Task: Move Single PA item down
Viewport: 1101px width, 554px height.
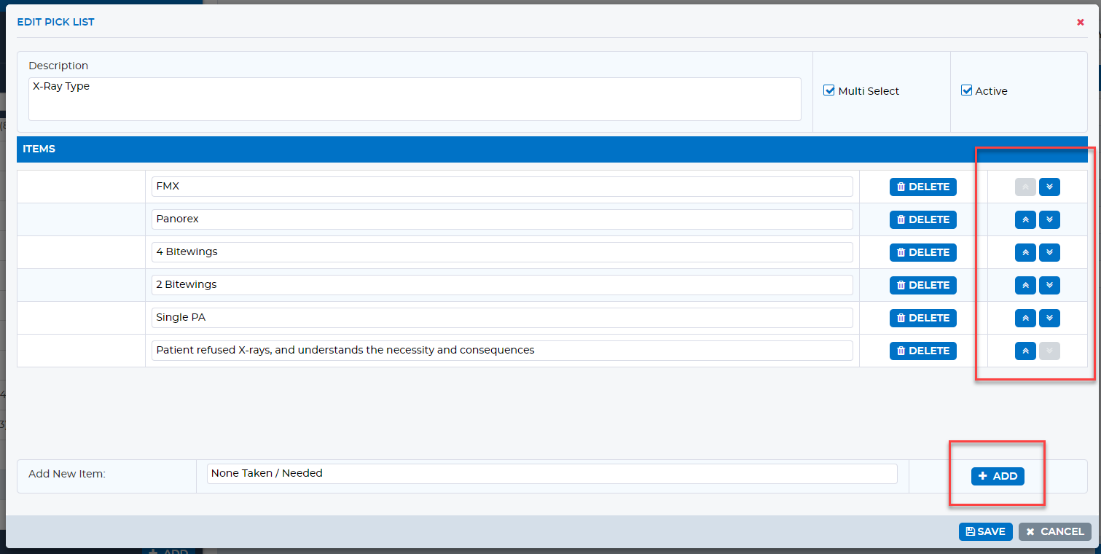Action: click(1049, 318)
